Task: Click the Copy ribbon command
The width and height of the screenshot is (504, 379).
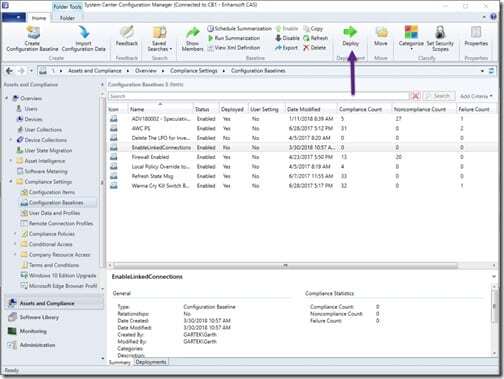Action: click(x=313, y=29)
